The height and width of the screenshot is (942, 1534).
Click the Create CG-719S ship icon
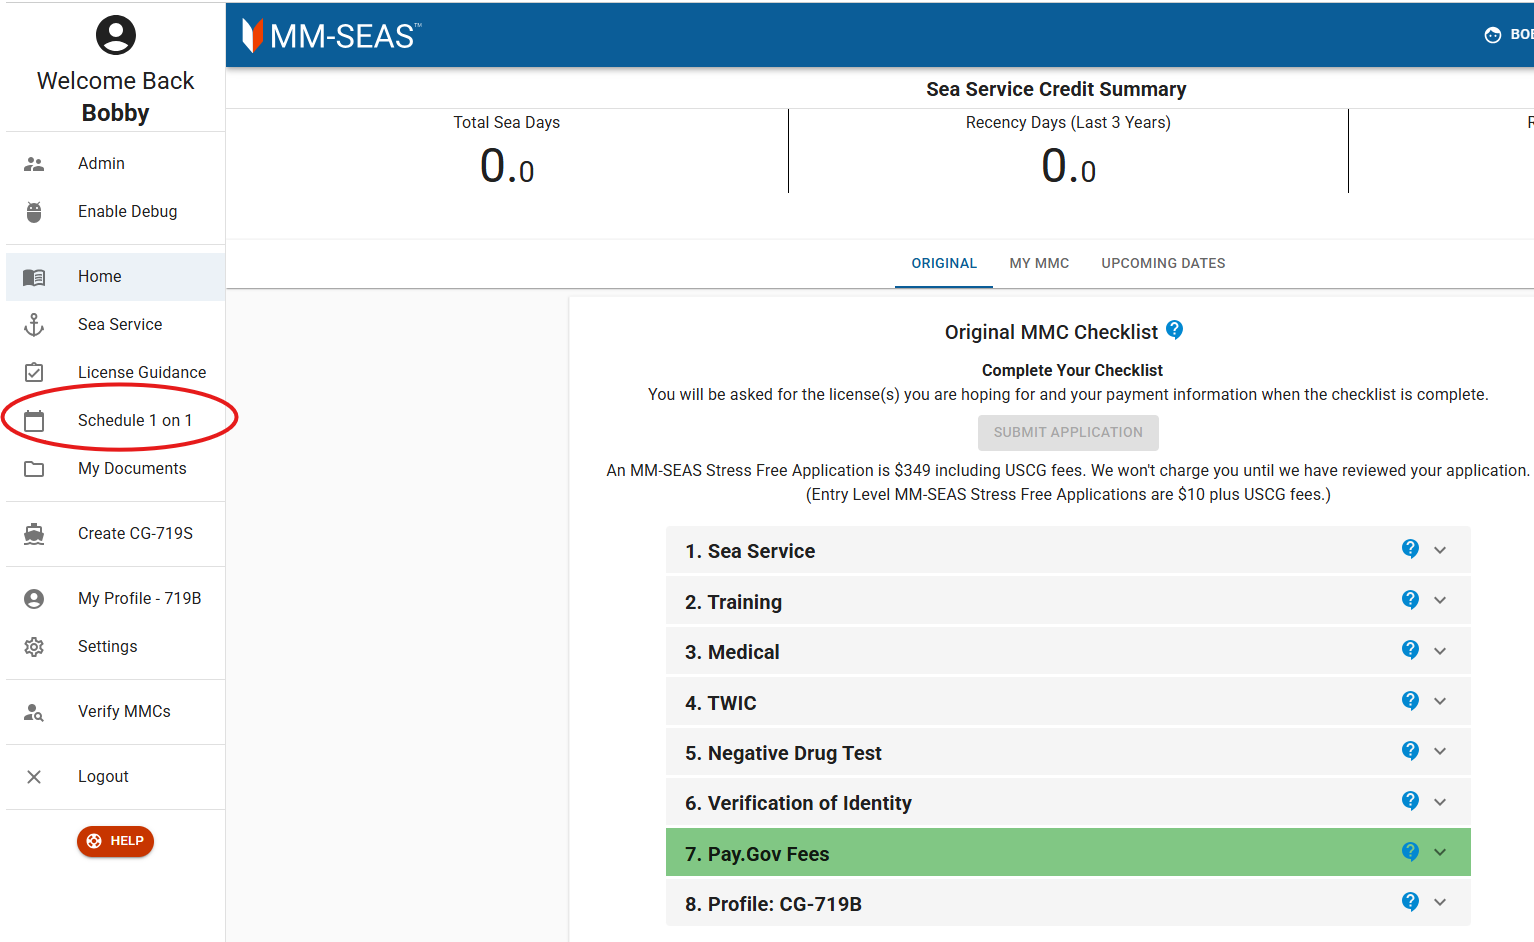click(34, 534)
